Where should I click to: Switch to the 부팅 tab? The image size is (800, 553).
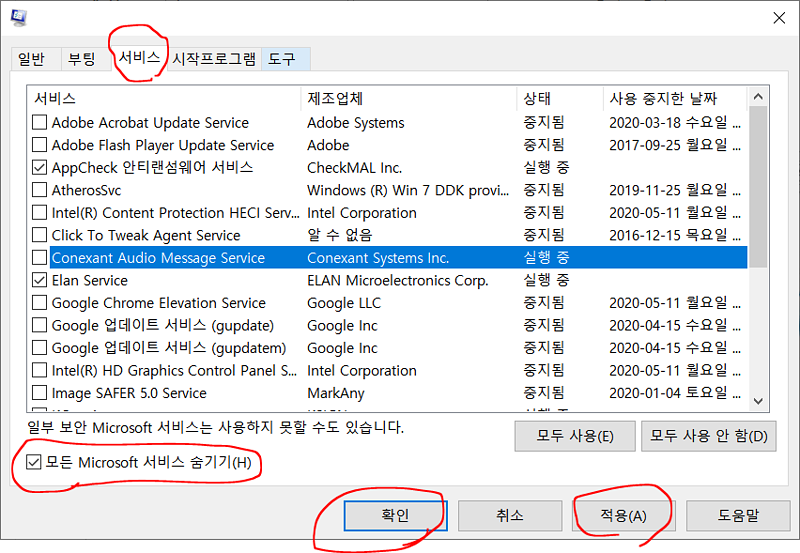(82, 59)
